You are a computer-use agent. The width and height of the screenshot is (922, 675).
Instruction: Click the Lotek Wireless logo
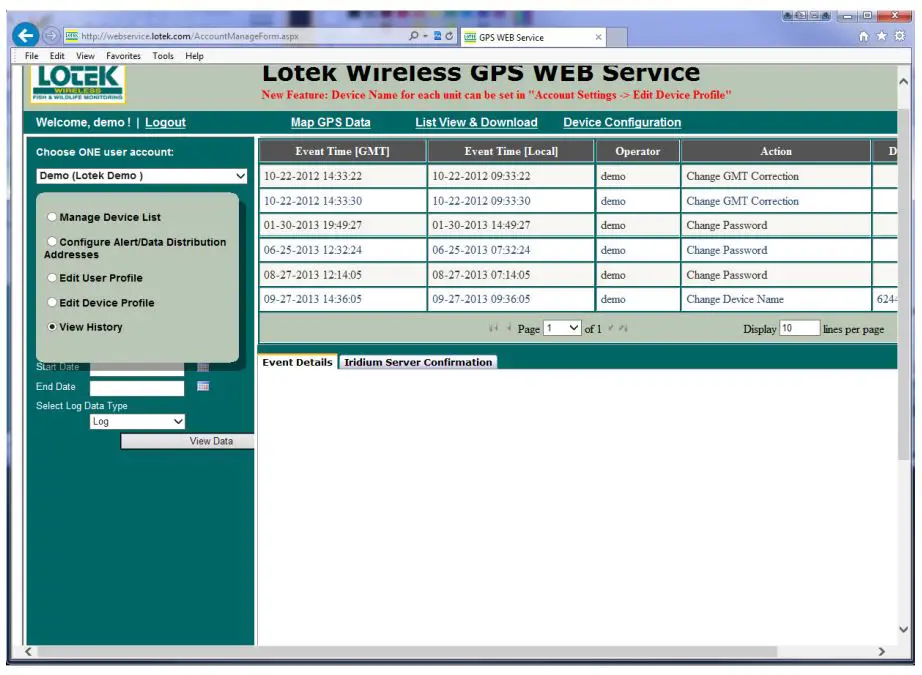75,82
